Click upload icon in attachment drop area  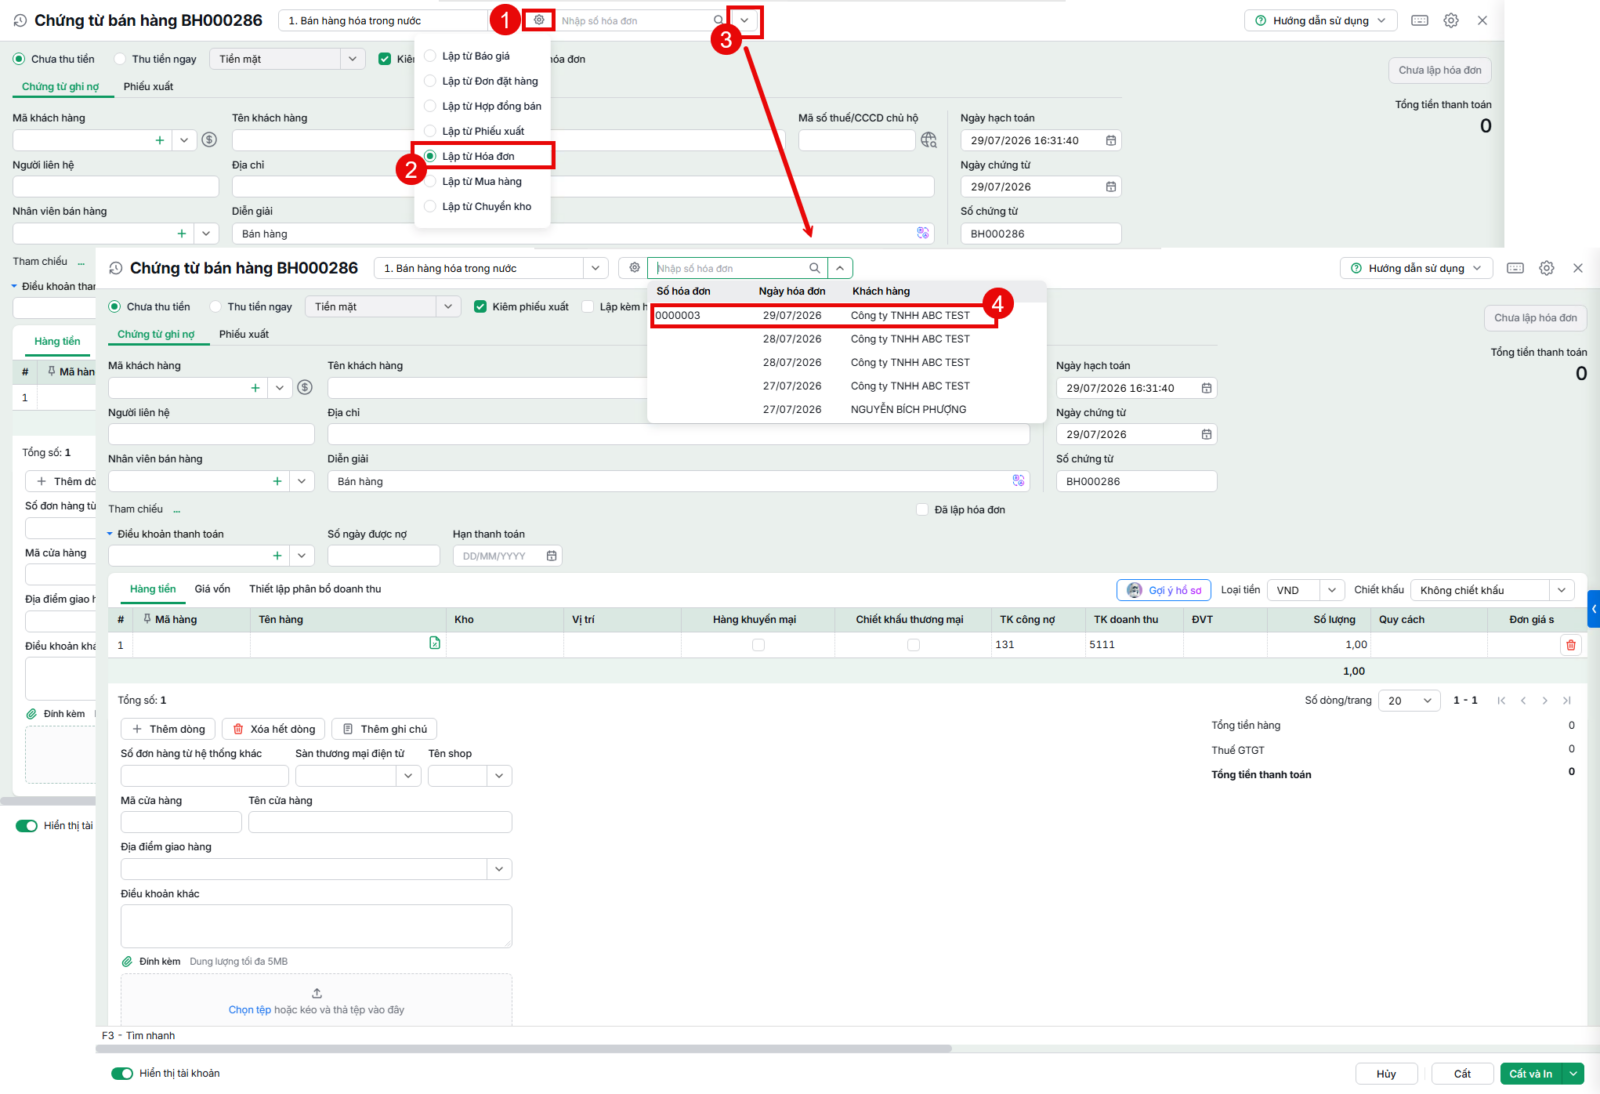tap(317, 993)
